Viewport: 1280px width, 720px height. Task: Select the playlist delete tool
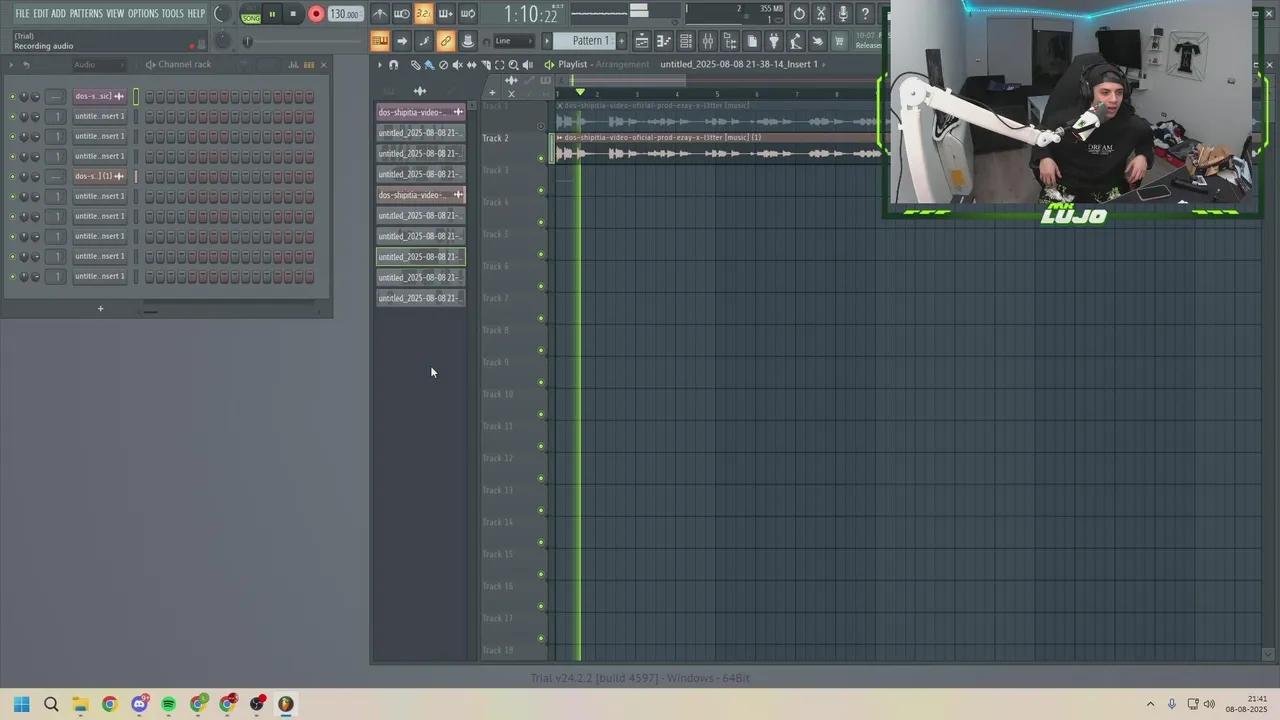pos(443,65)
